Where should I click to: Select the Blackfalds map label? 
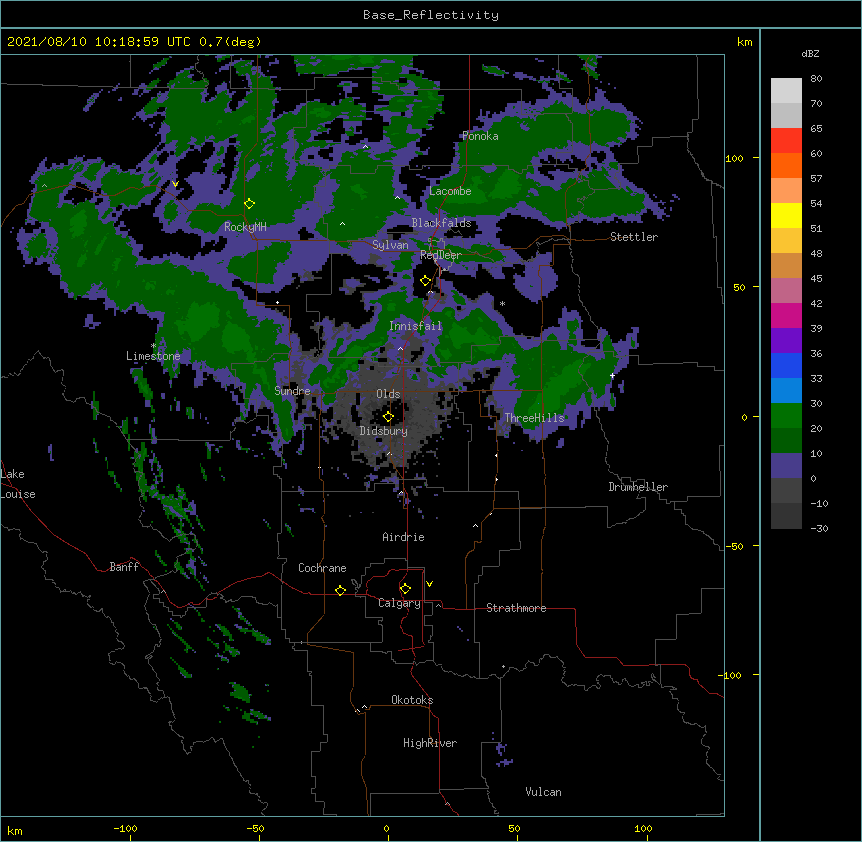(441, 223)
